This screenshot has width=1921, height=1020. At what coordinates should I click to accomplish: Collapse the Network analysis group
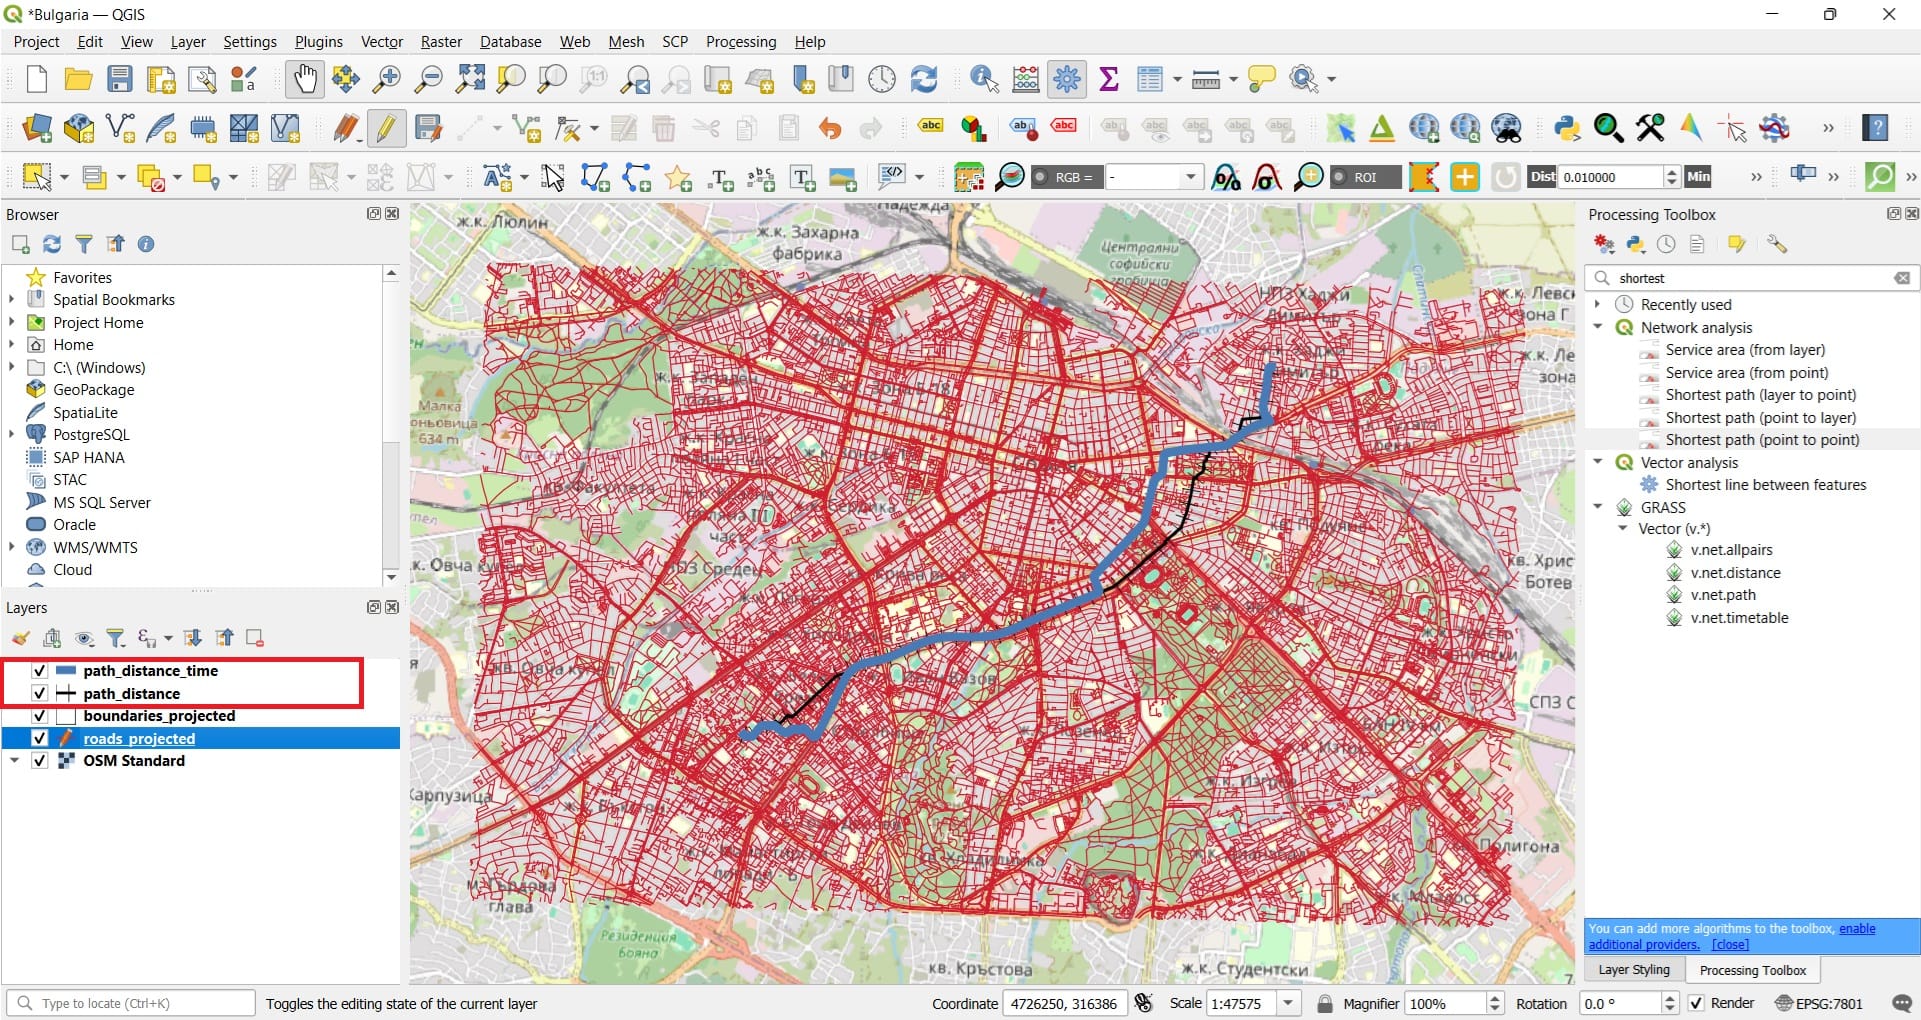coord(1598,327)
